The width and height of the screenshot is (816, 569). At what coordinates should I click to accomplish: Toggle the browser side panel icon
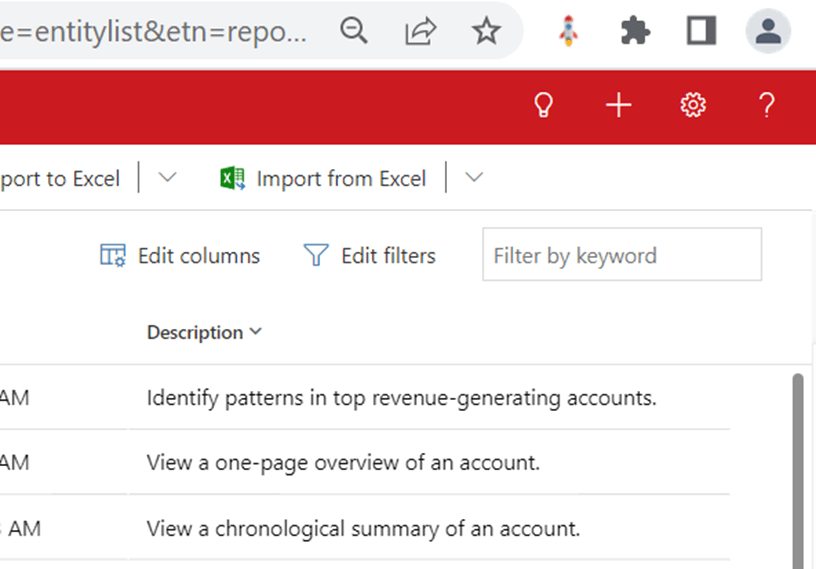click(701, 31)
